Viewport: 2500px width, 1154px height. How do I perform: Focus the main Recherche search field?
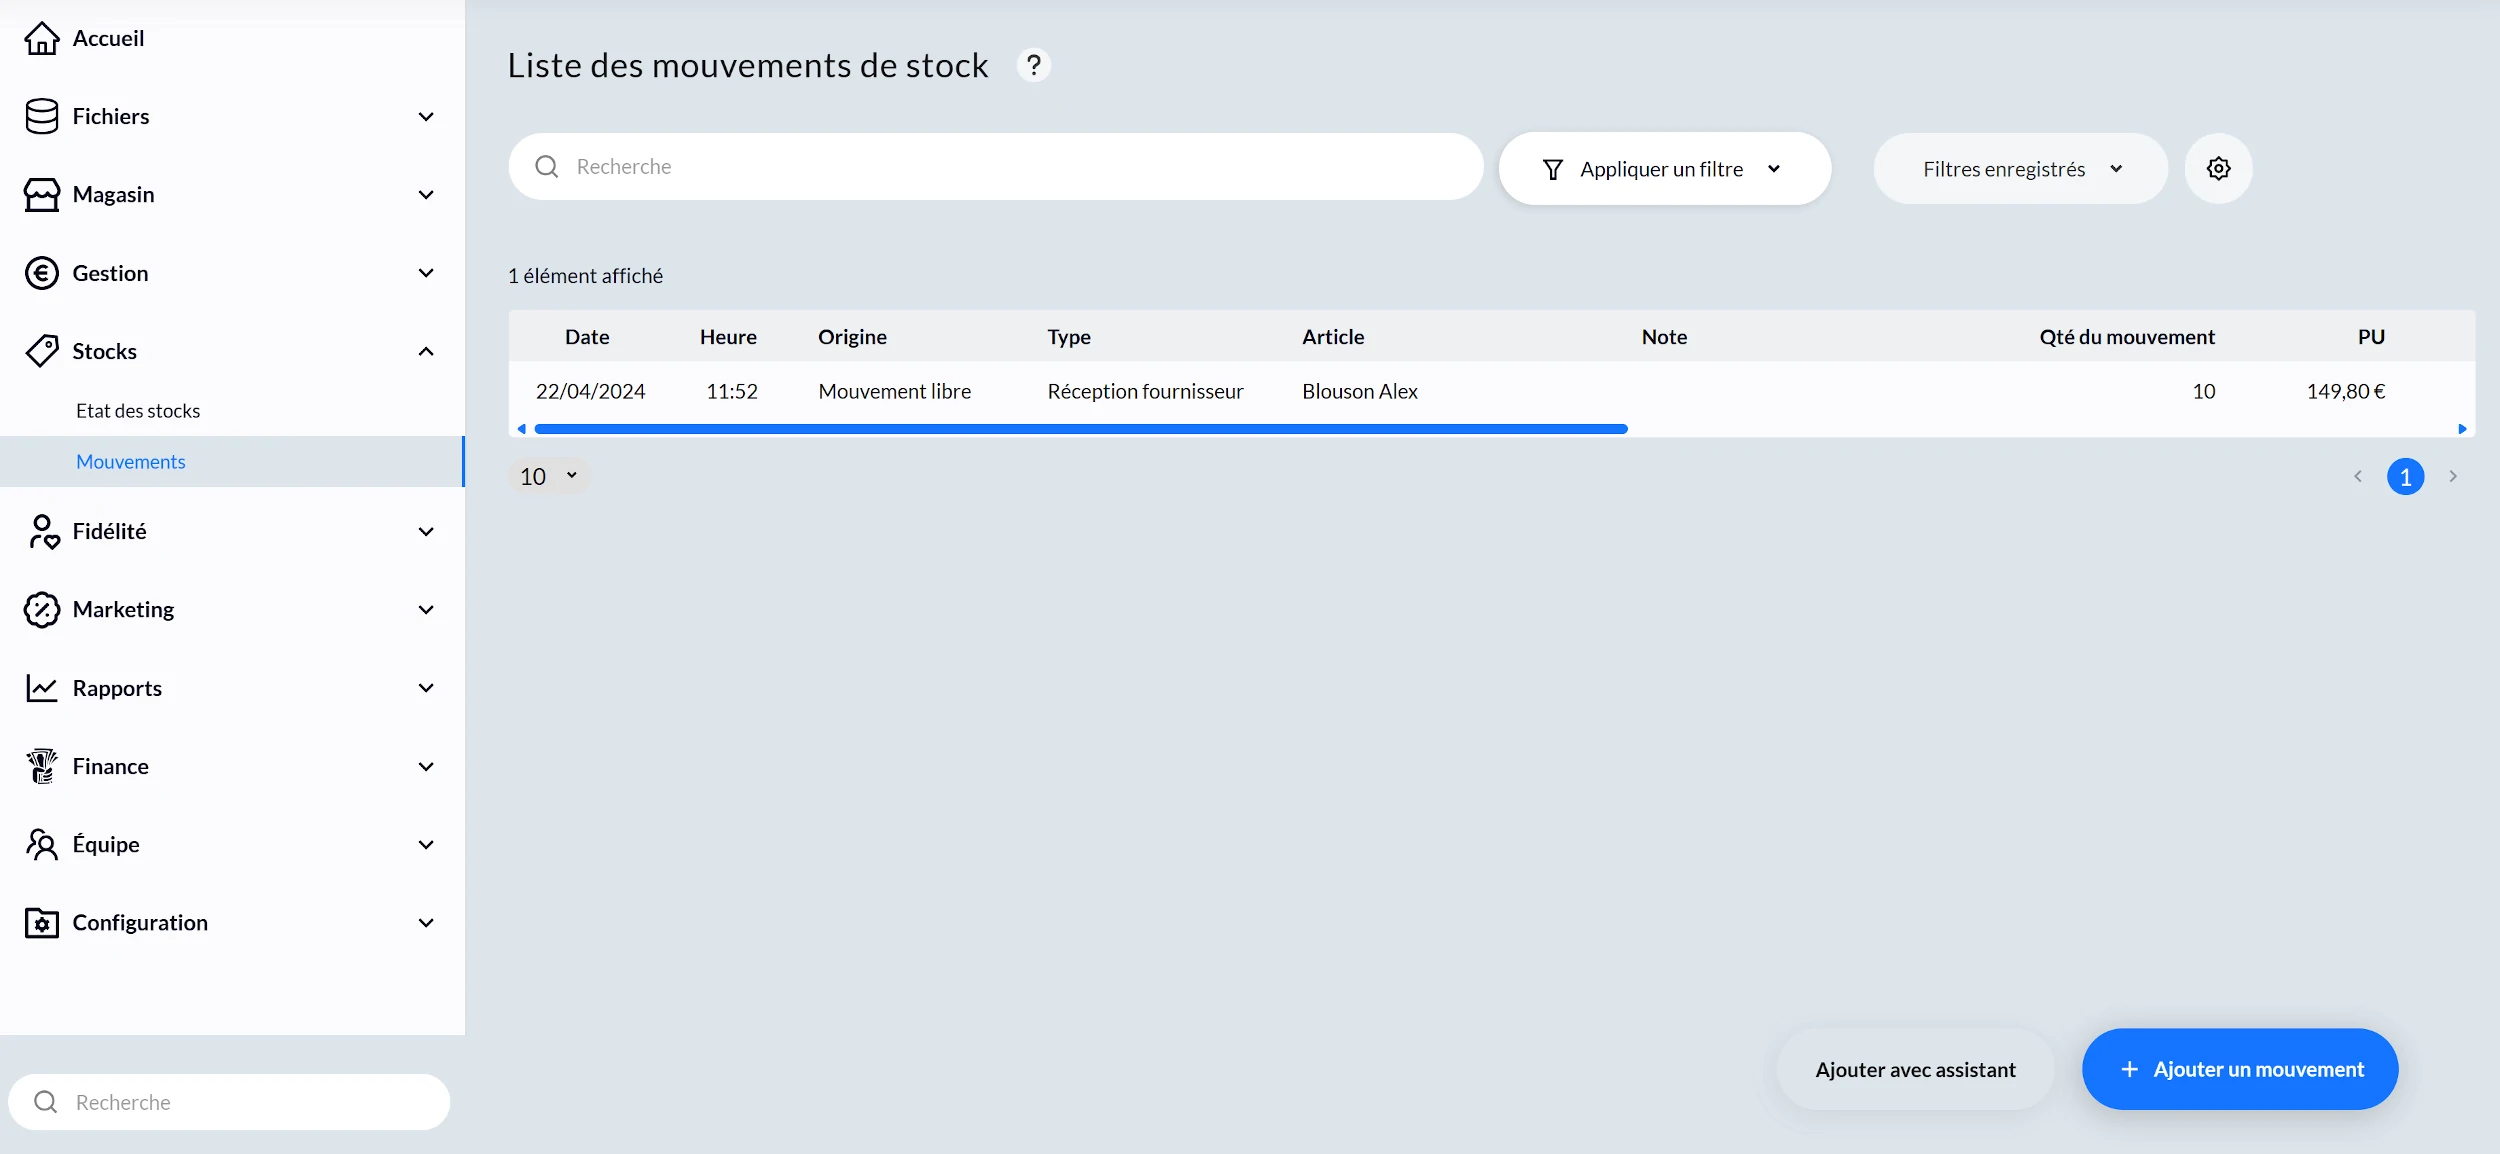995,166
